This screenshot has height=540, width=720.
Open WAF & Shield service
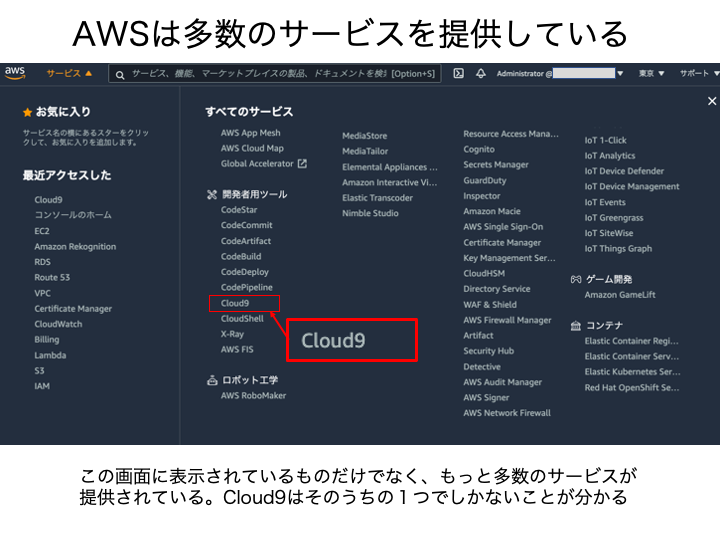pos(490,304)
